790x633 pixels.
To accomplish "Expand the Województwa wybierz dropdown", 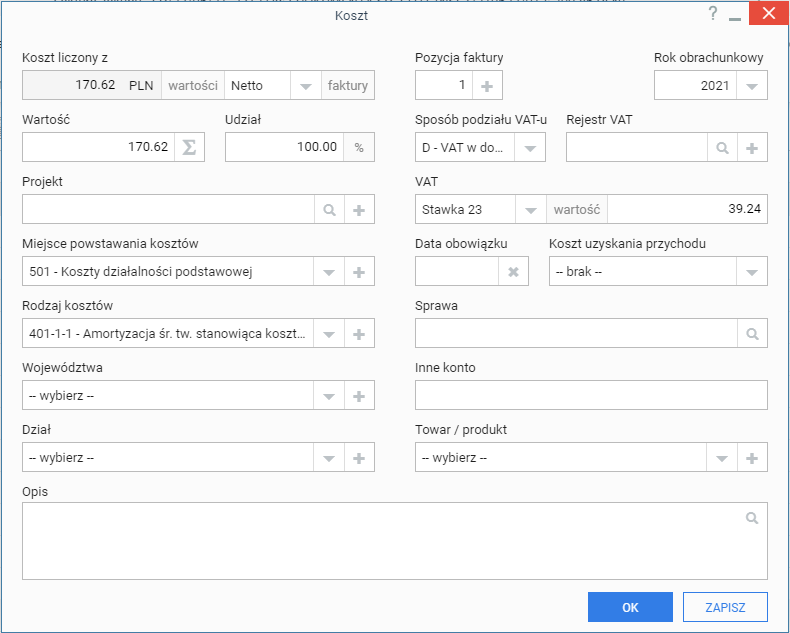I will pyautogui.click(x=329, y=395).
